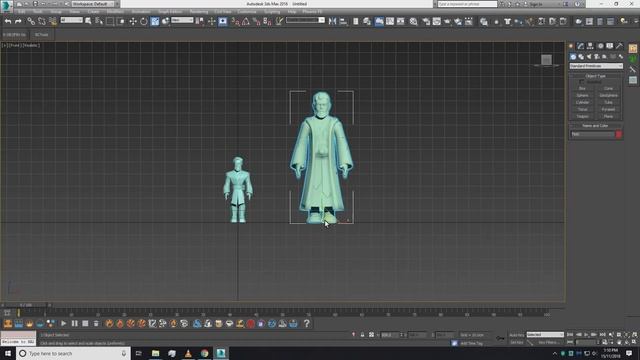Collapse the Object Type rollout

point(596,76)
